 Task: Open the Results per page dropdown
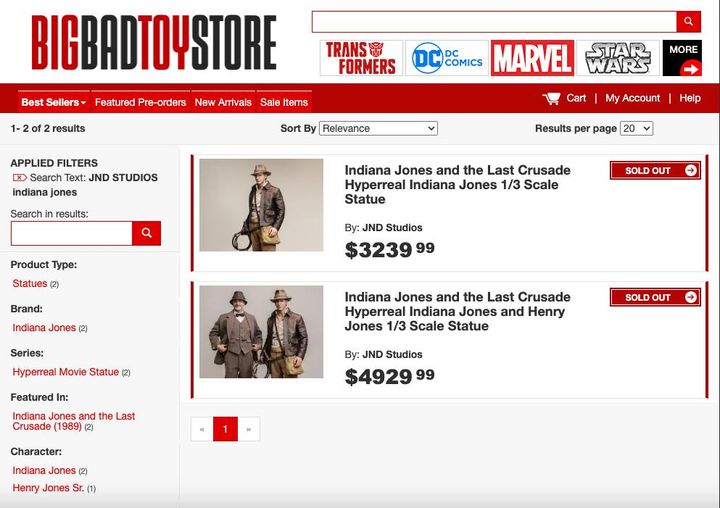636,128
